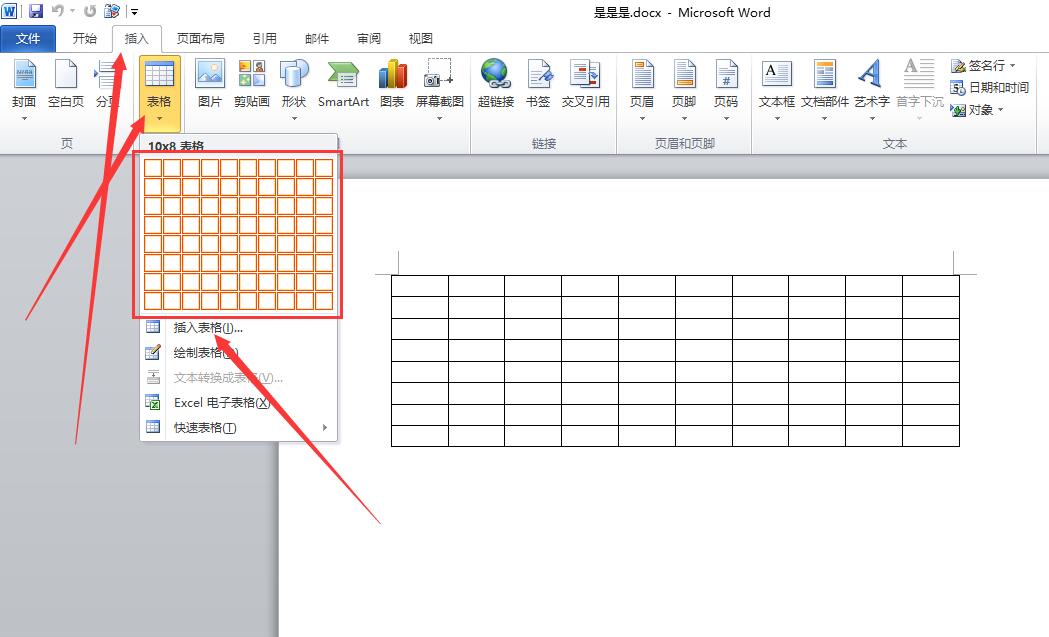The height and width of the screenshot is (637, 1049).
Task: Click the Excel icon beside 电子表格
Action: click(153, 402)
